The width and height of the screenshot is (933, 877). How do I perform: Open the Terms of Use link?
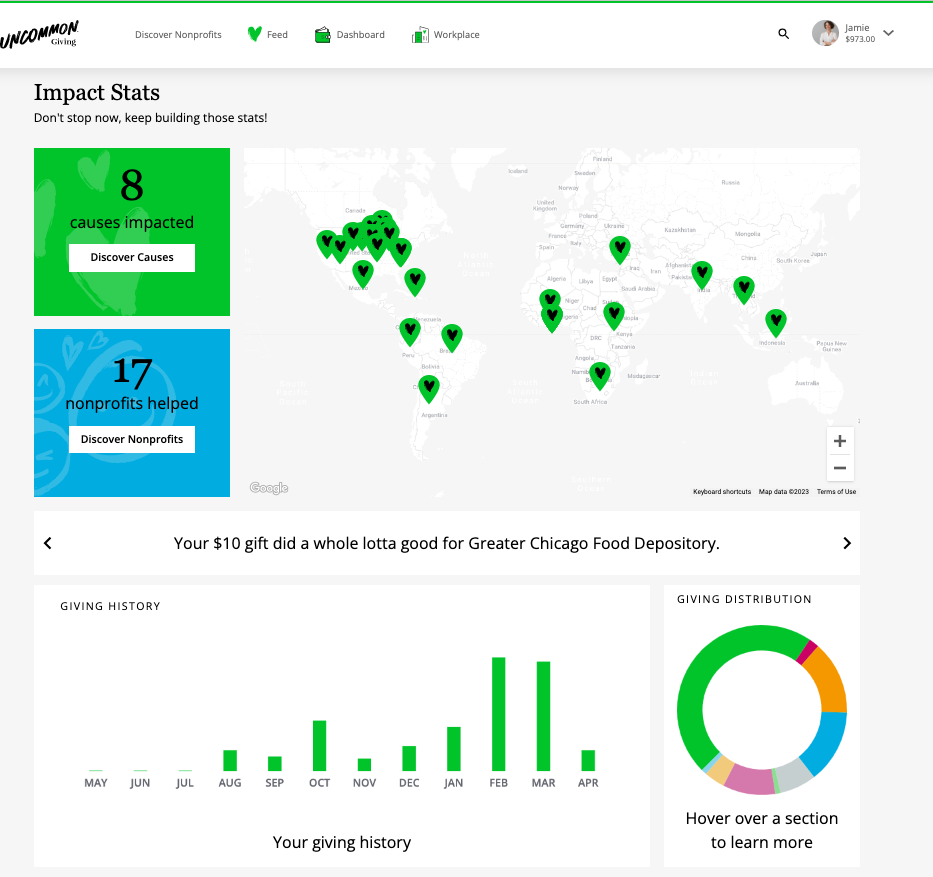click(x=836, y=491)
